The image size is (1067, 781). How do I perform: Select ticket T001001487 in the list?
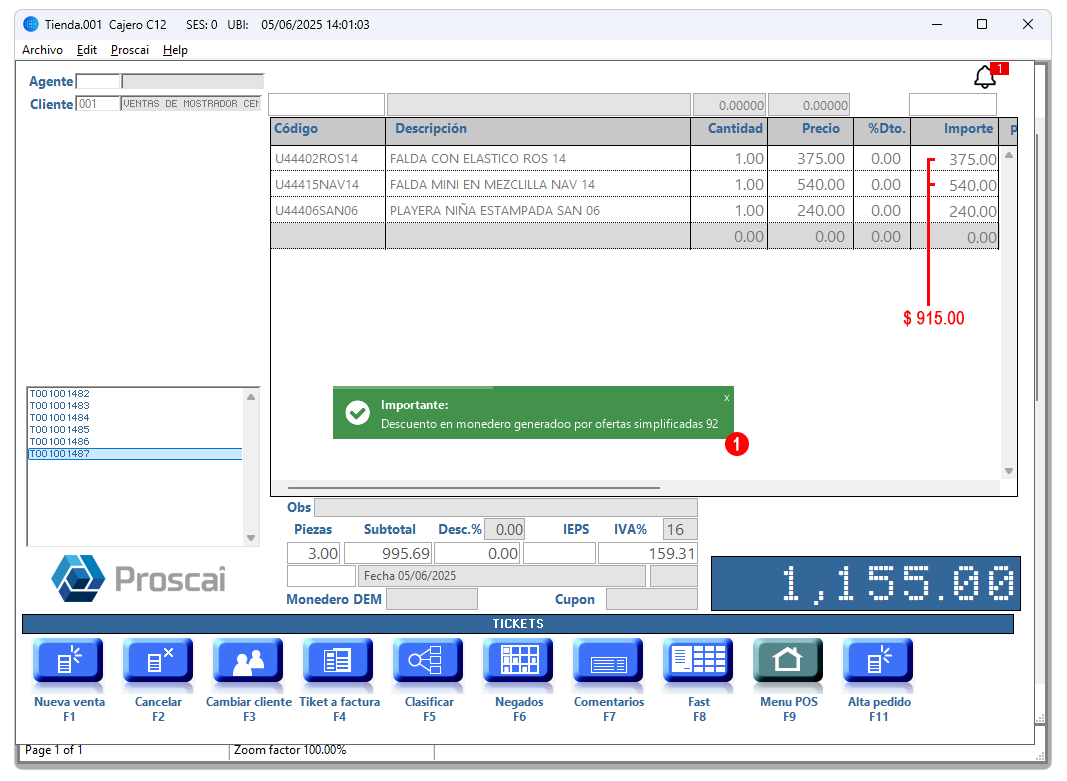point(135,454)
